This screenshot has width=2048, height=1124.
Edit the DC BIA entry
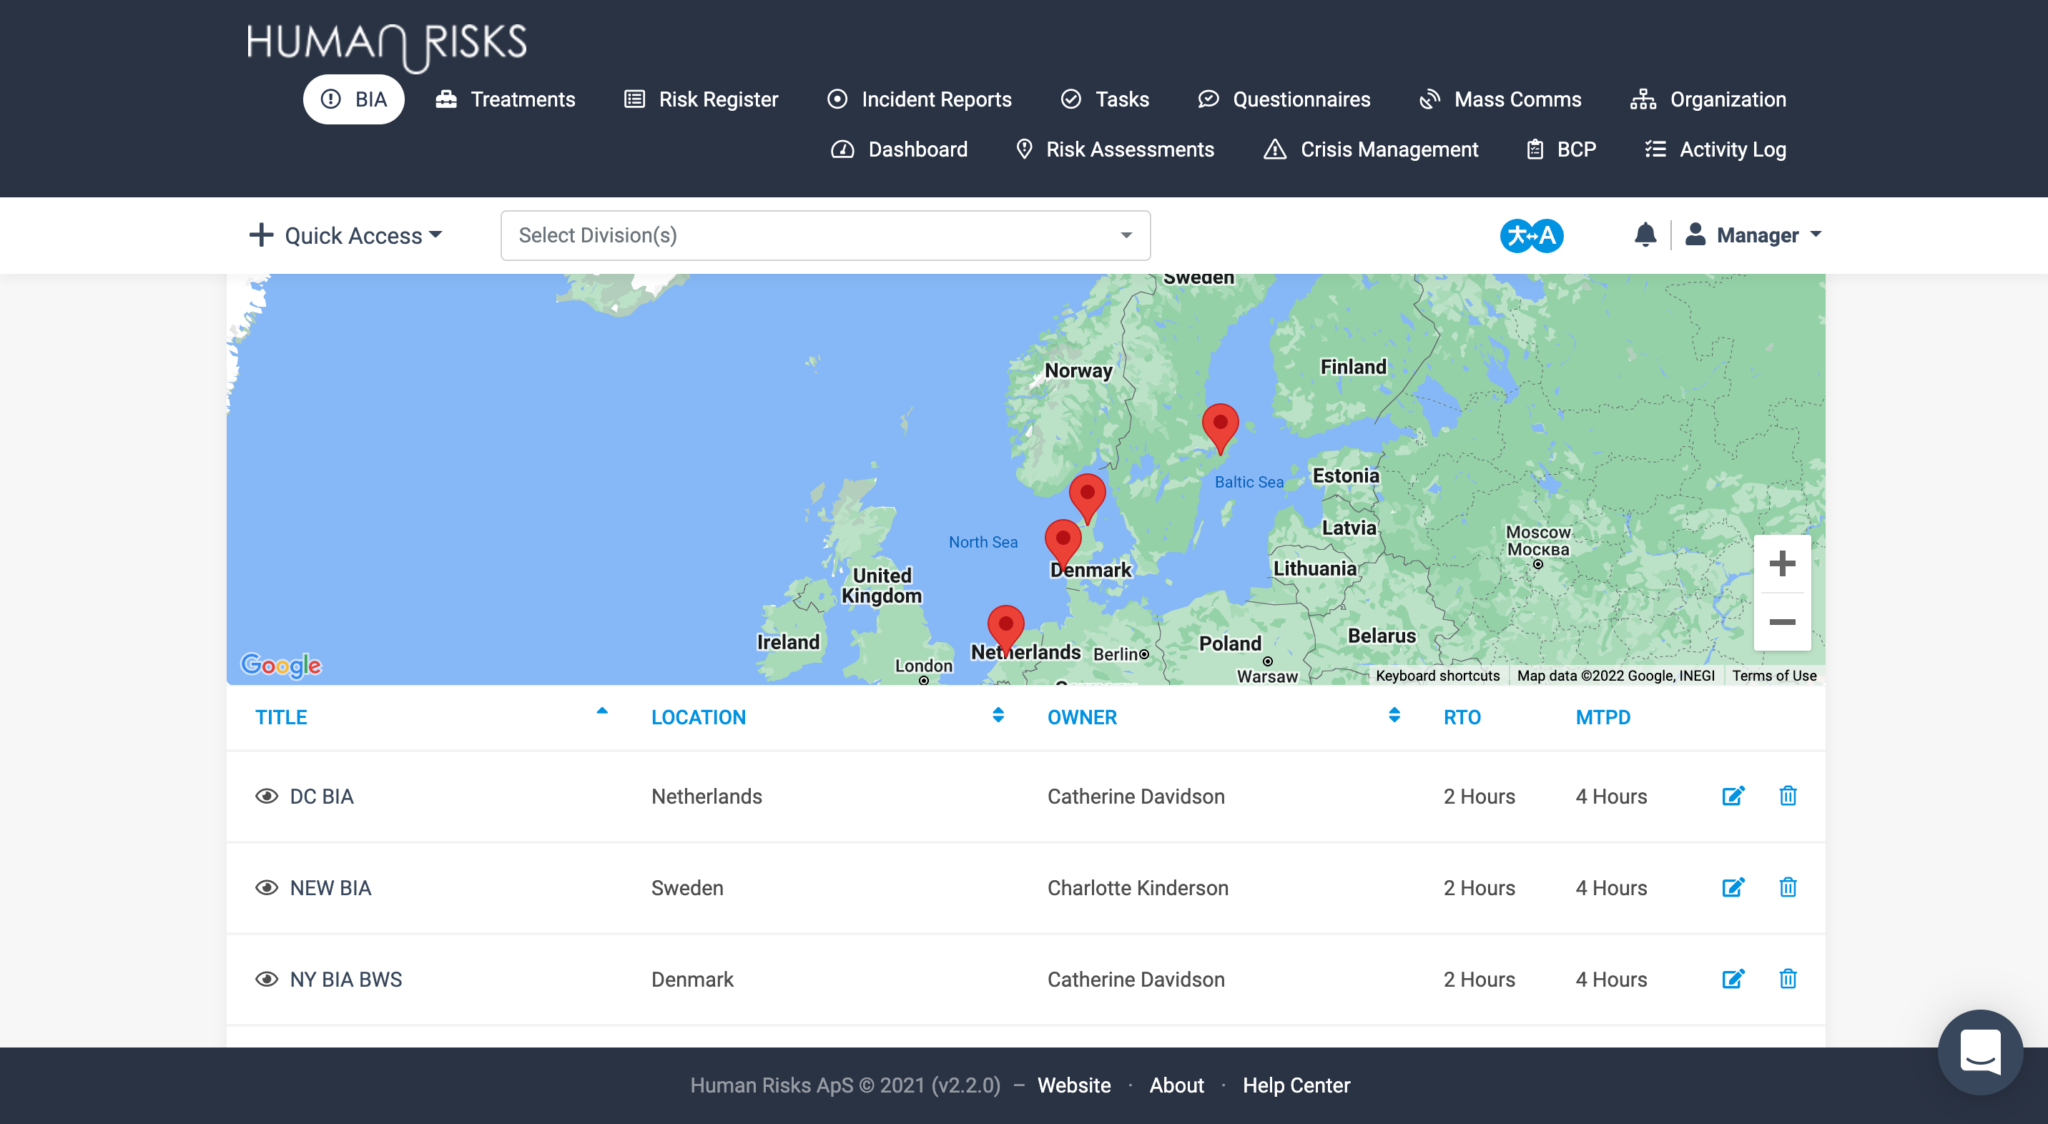tap(1733, 796)
